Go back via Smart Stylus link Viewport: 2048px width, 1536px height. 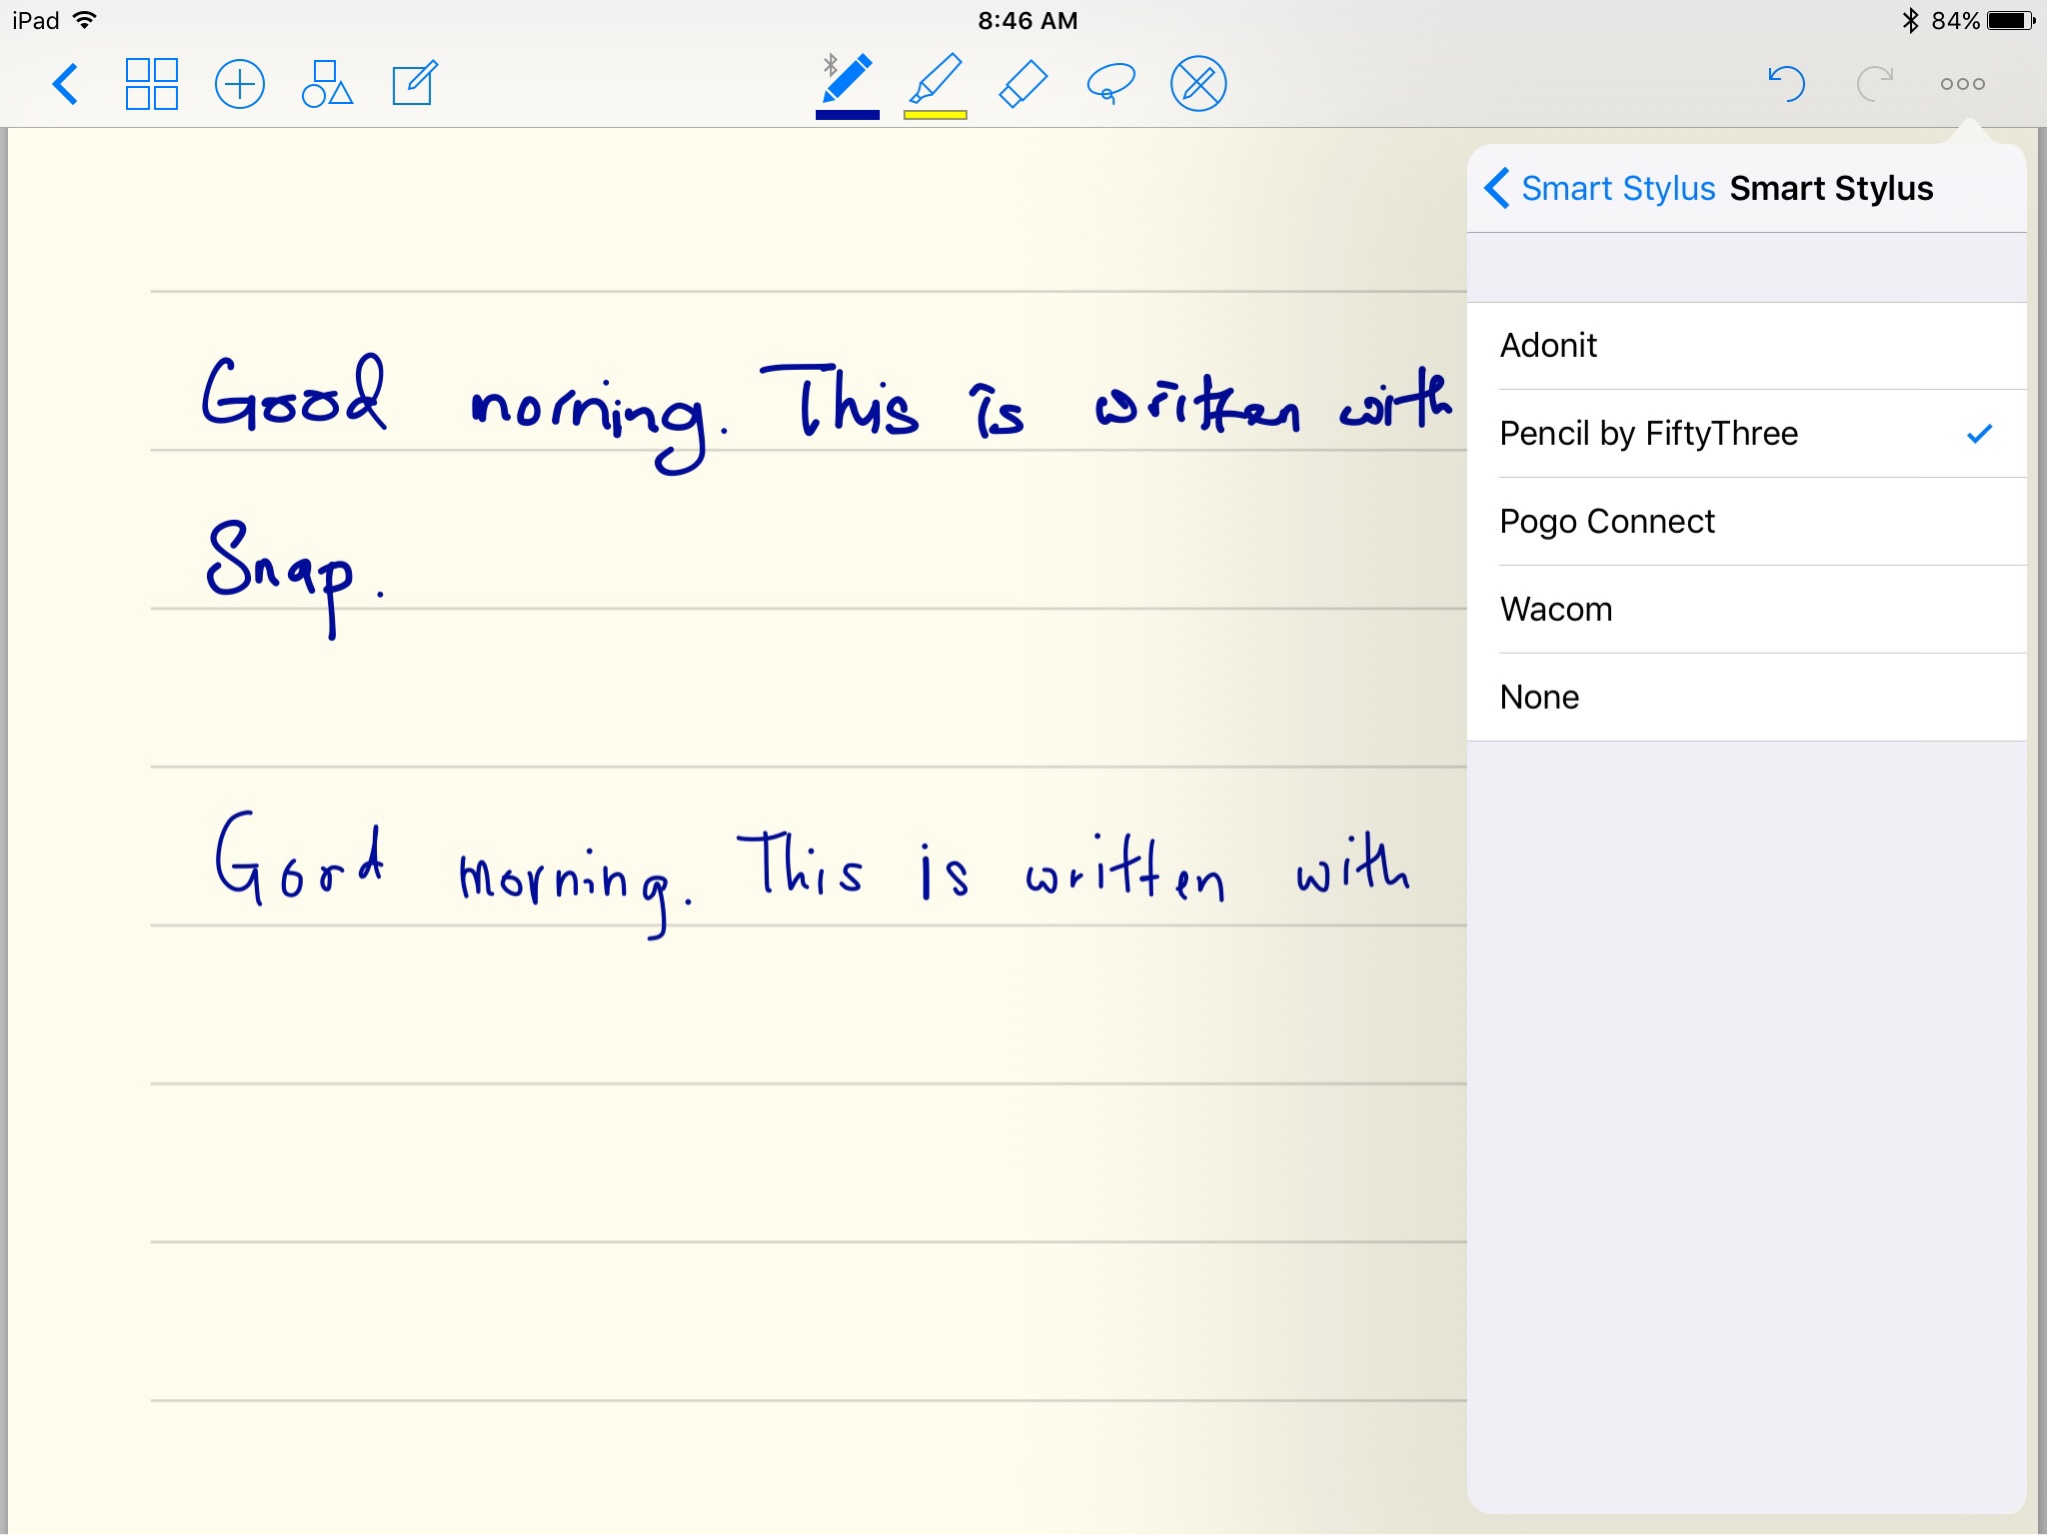1600,189
